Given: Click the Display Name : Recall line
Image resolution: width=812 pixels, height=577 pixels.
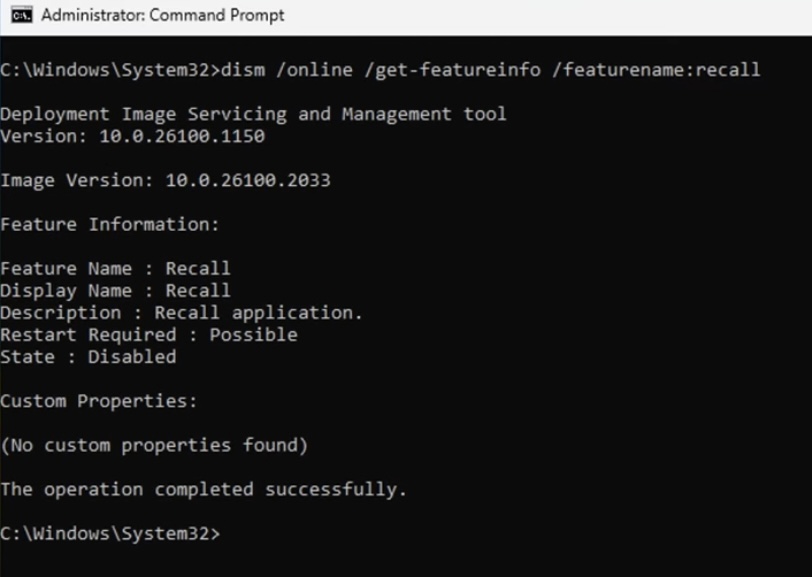Looking at the screenshot, I should (115, 291).
